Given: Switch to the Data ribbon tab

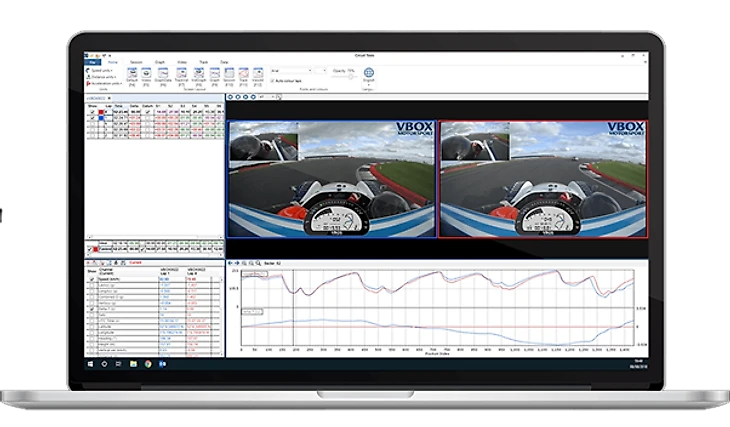Looking at the screenshot, I should pyautogui.click(x=224, y=62).
